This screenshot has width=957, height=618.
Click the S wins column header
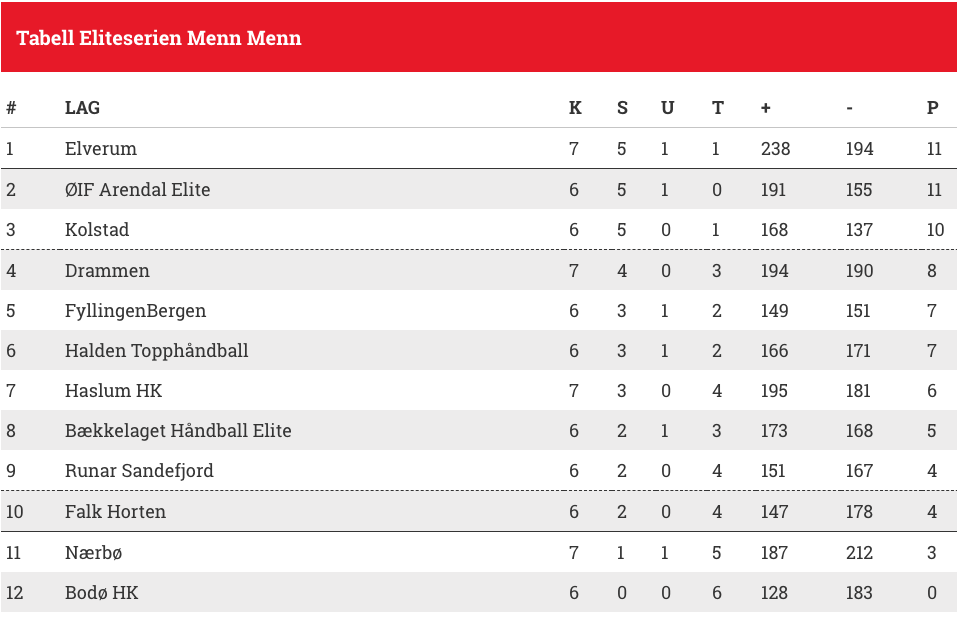(x=622, y=108)
